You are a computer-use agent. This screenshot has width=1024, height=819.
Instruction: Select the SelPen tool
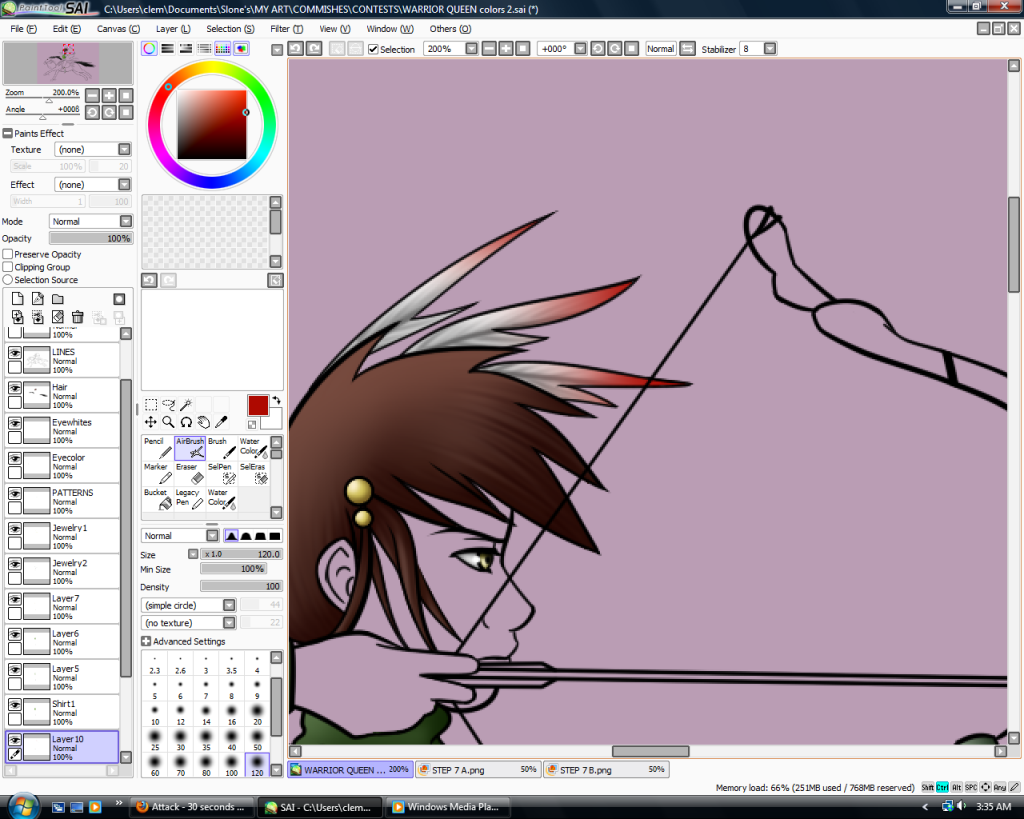pyautogui.click(x=221, y=474)
